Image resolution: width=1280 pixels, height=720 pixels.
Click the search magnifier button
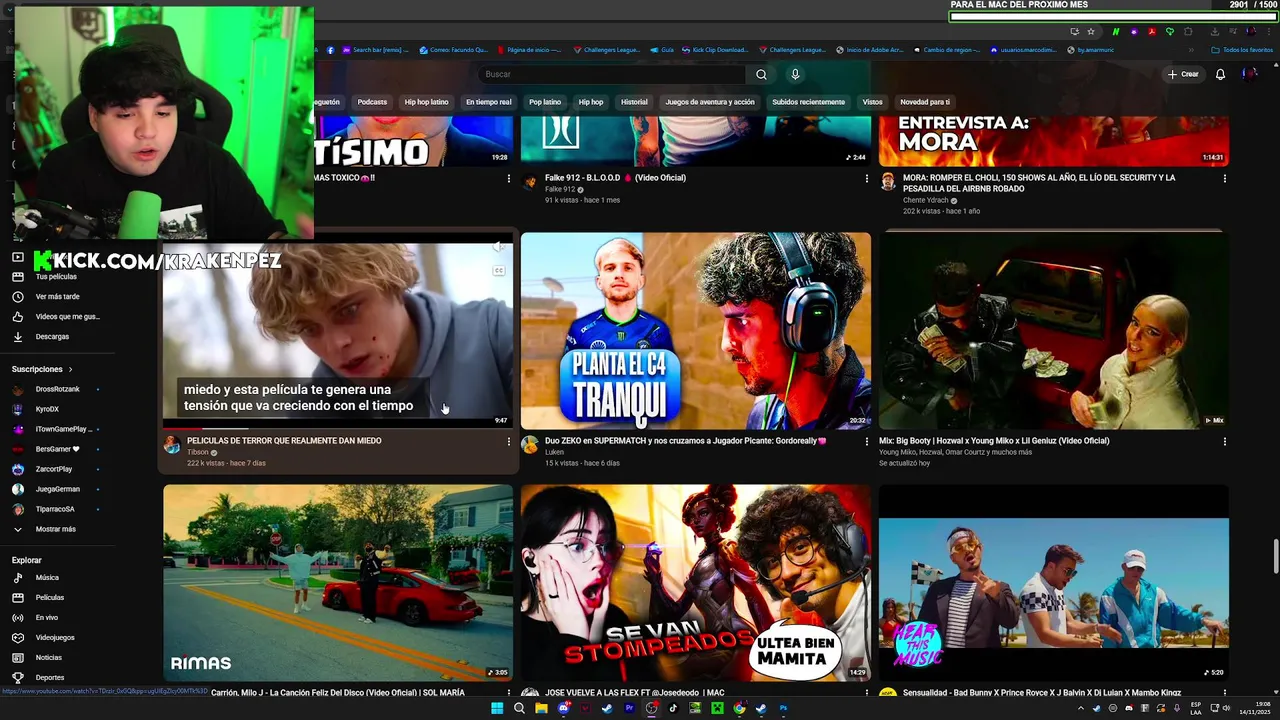761,74
